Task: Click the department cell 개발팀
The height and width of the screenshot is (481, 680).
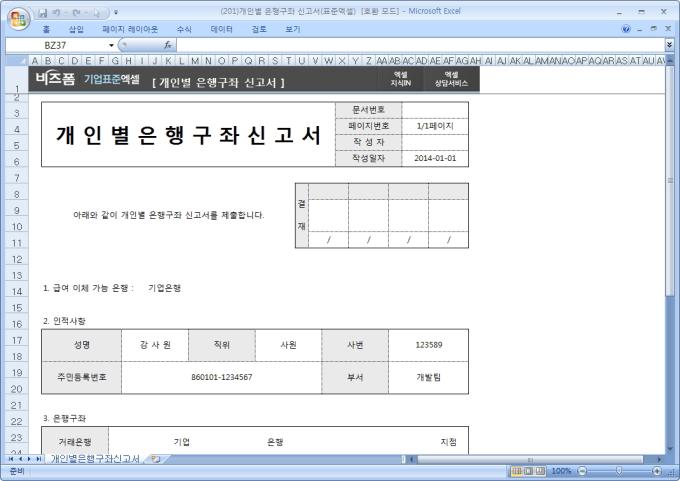Action: [x=428, y=377]
